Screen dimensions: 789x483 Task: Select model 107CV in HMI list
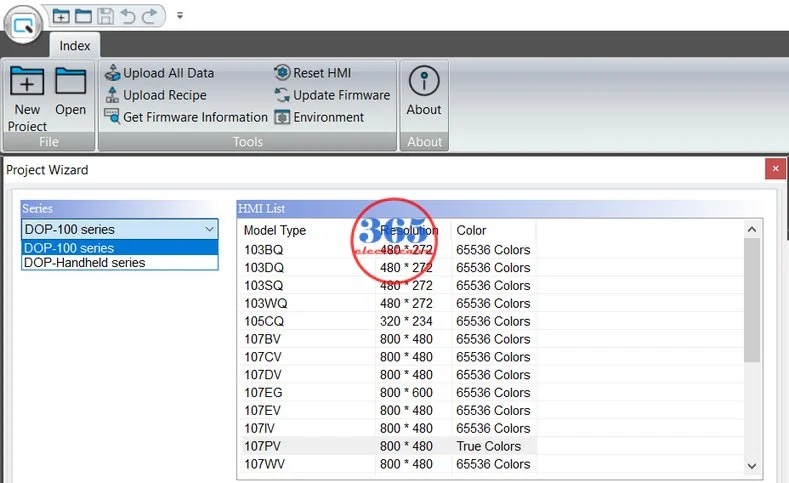[263, 357]
